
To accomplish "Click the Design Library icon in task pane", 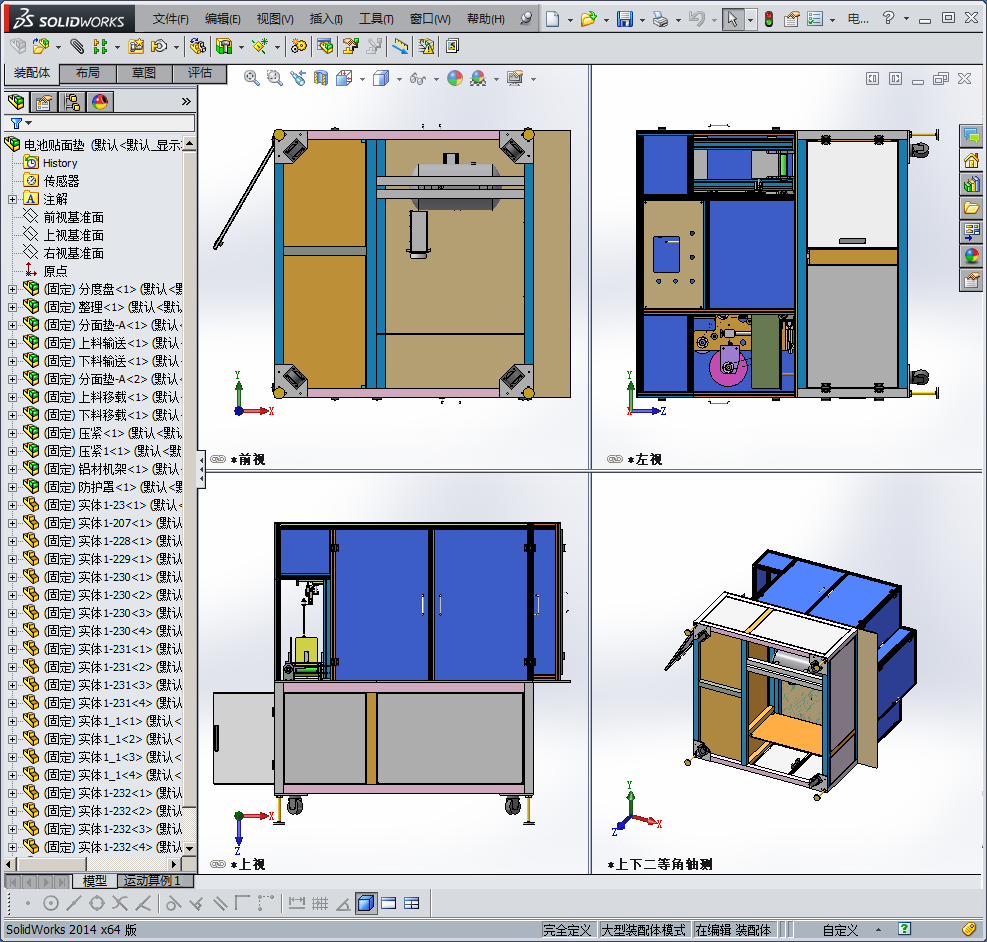I will (x=972, y=184).
